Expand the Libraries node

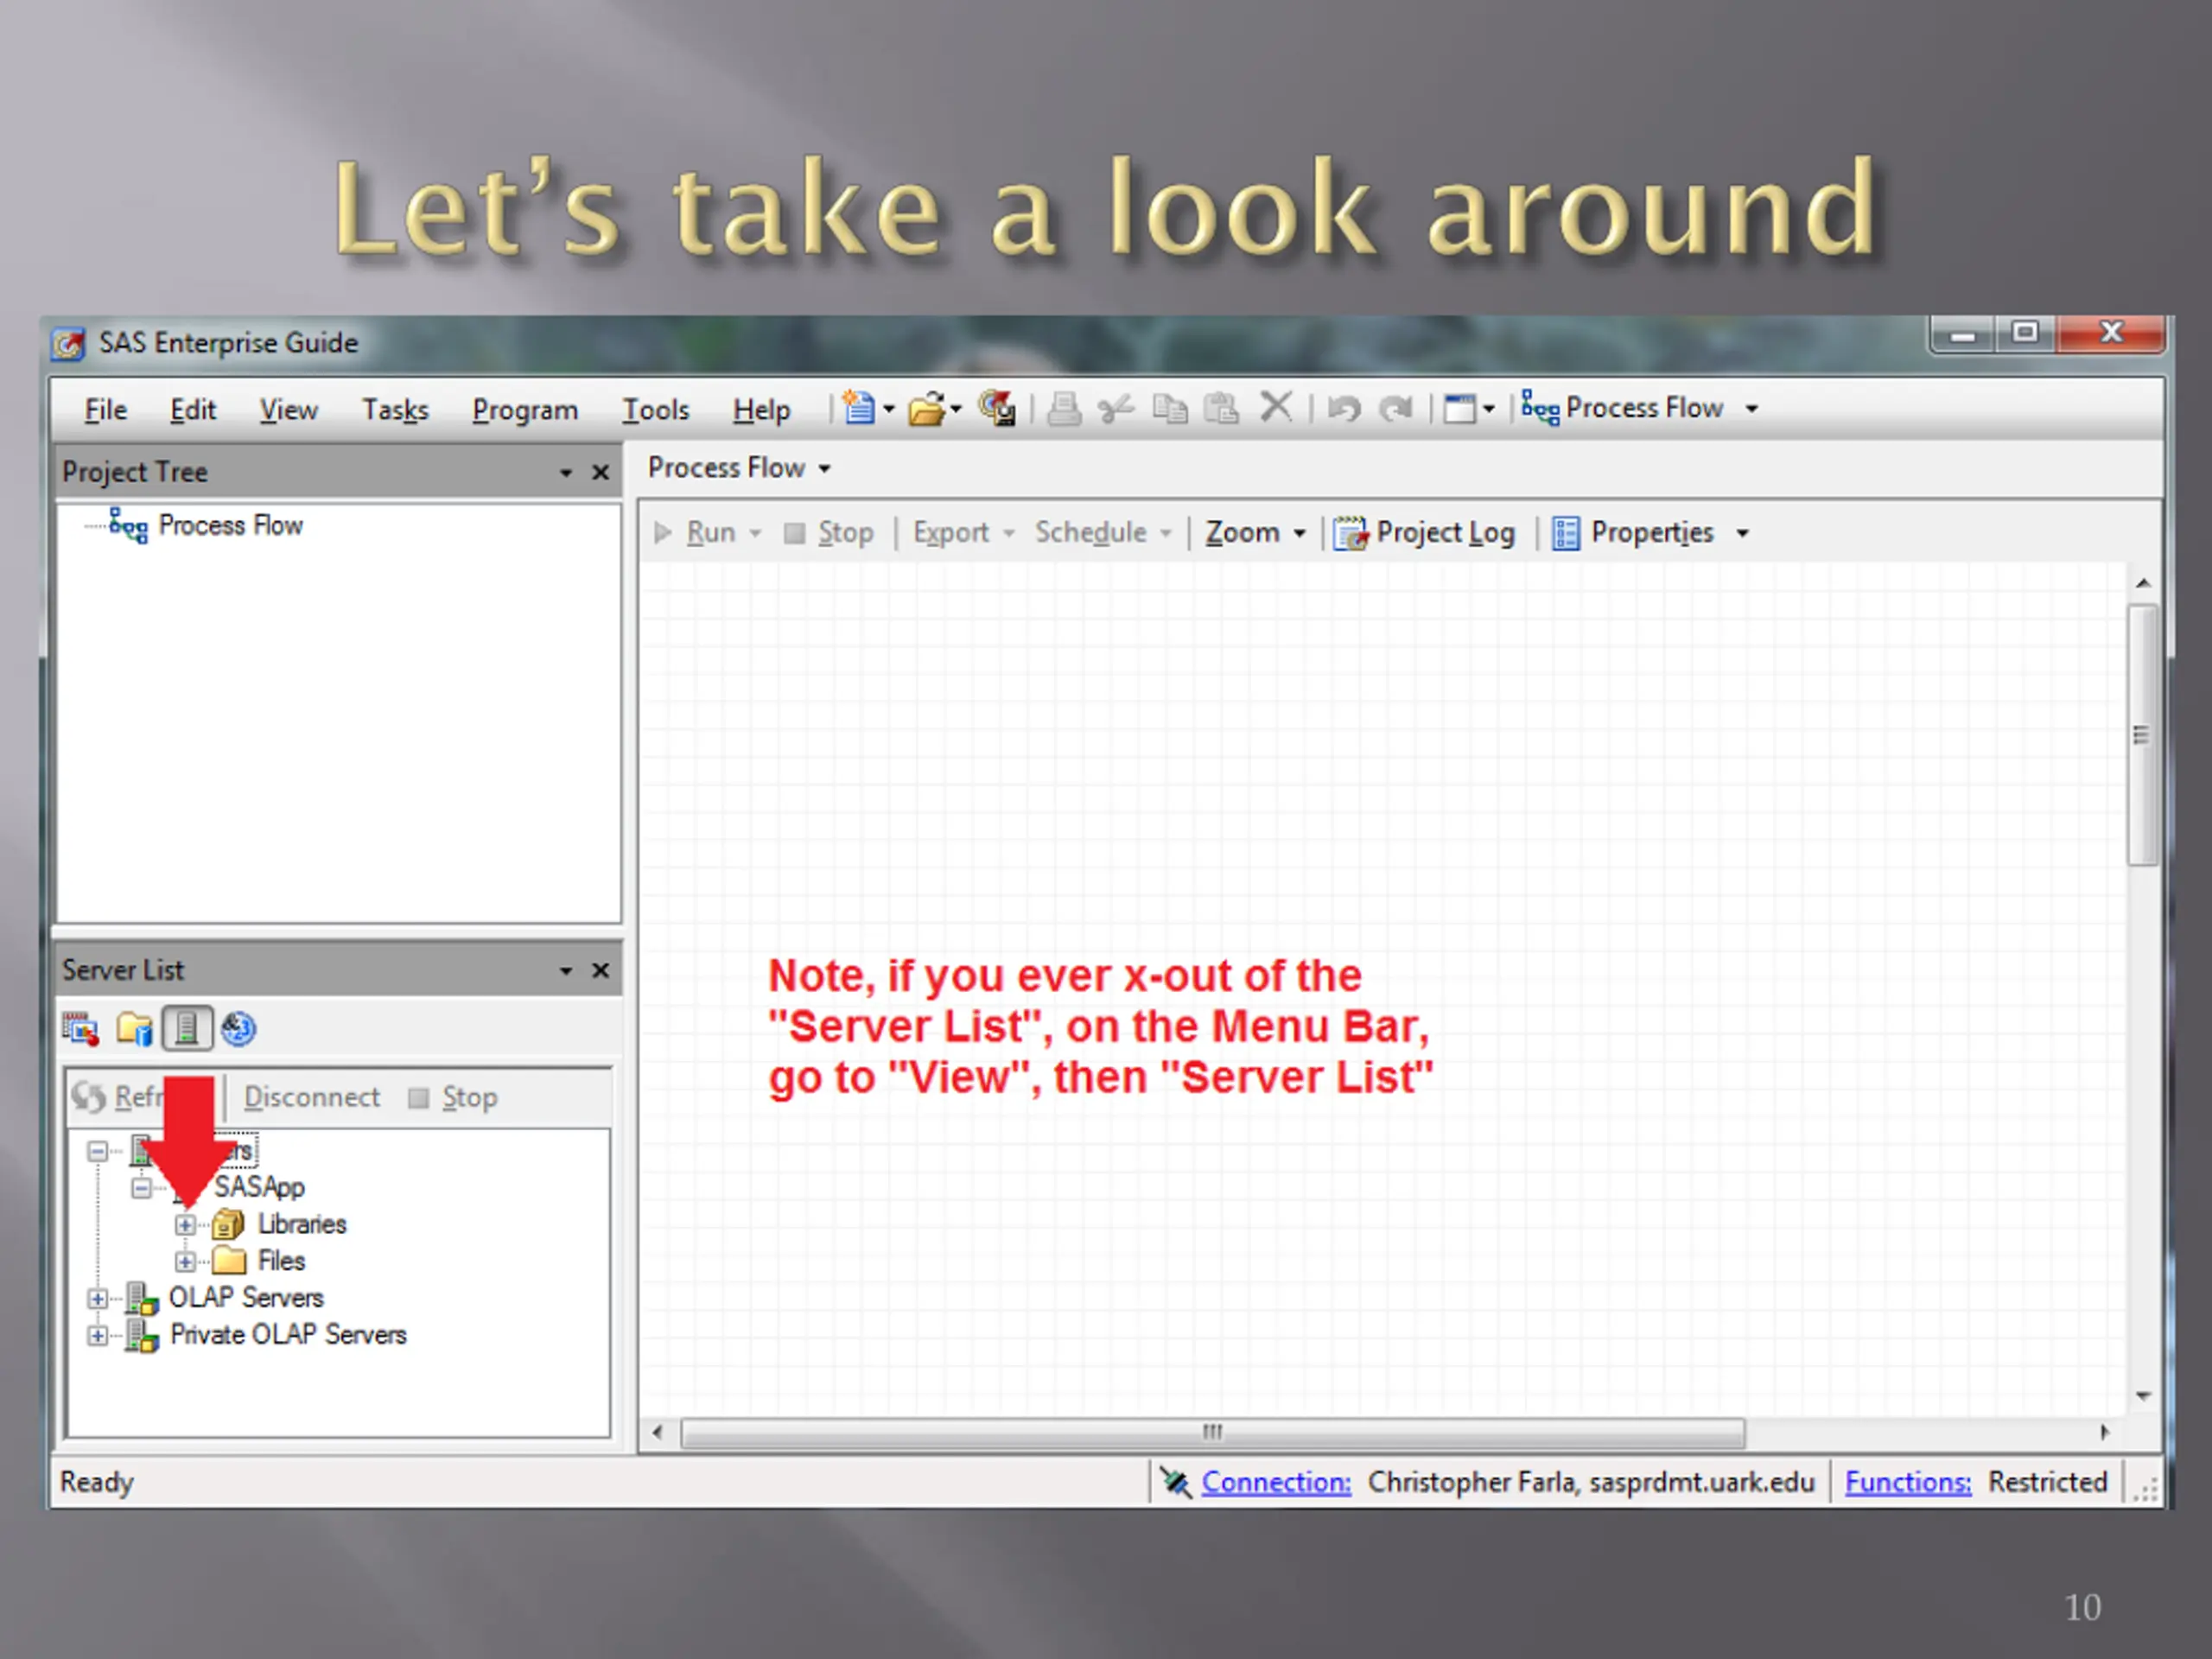[185, 1225]
